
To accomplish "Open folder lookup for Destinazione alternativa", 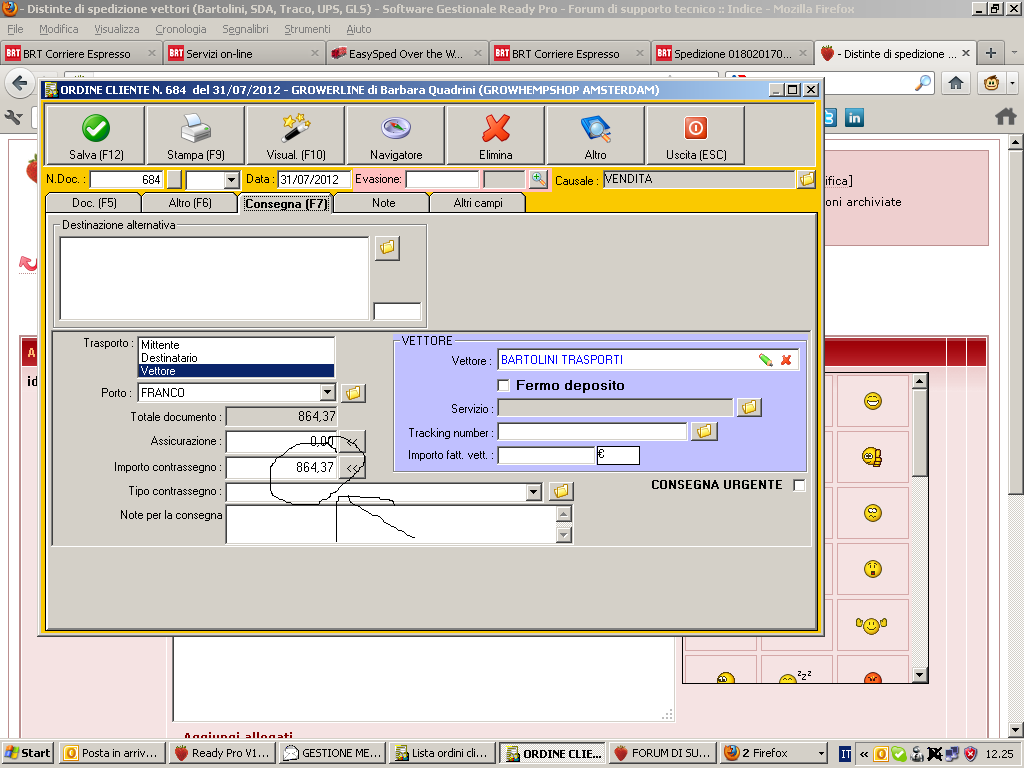I will coord(387,248).
